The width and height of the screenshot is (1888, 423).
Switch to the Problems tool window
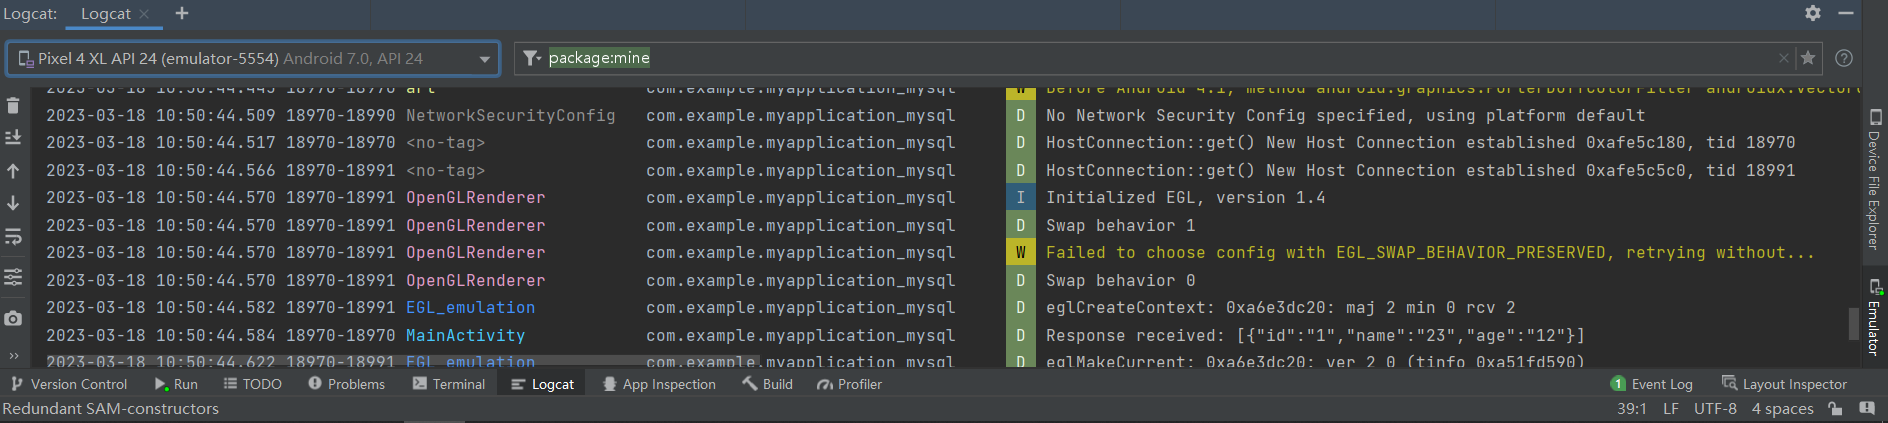[x=346, y=384]
